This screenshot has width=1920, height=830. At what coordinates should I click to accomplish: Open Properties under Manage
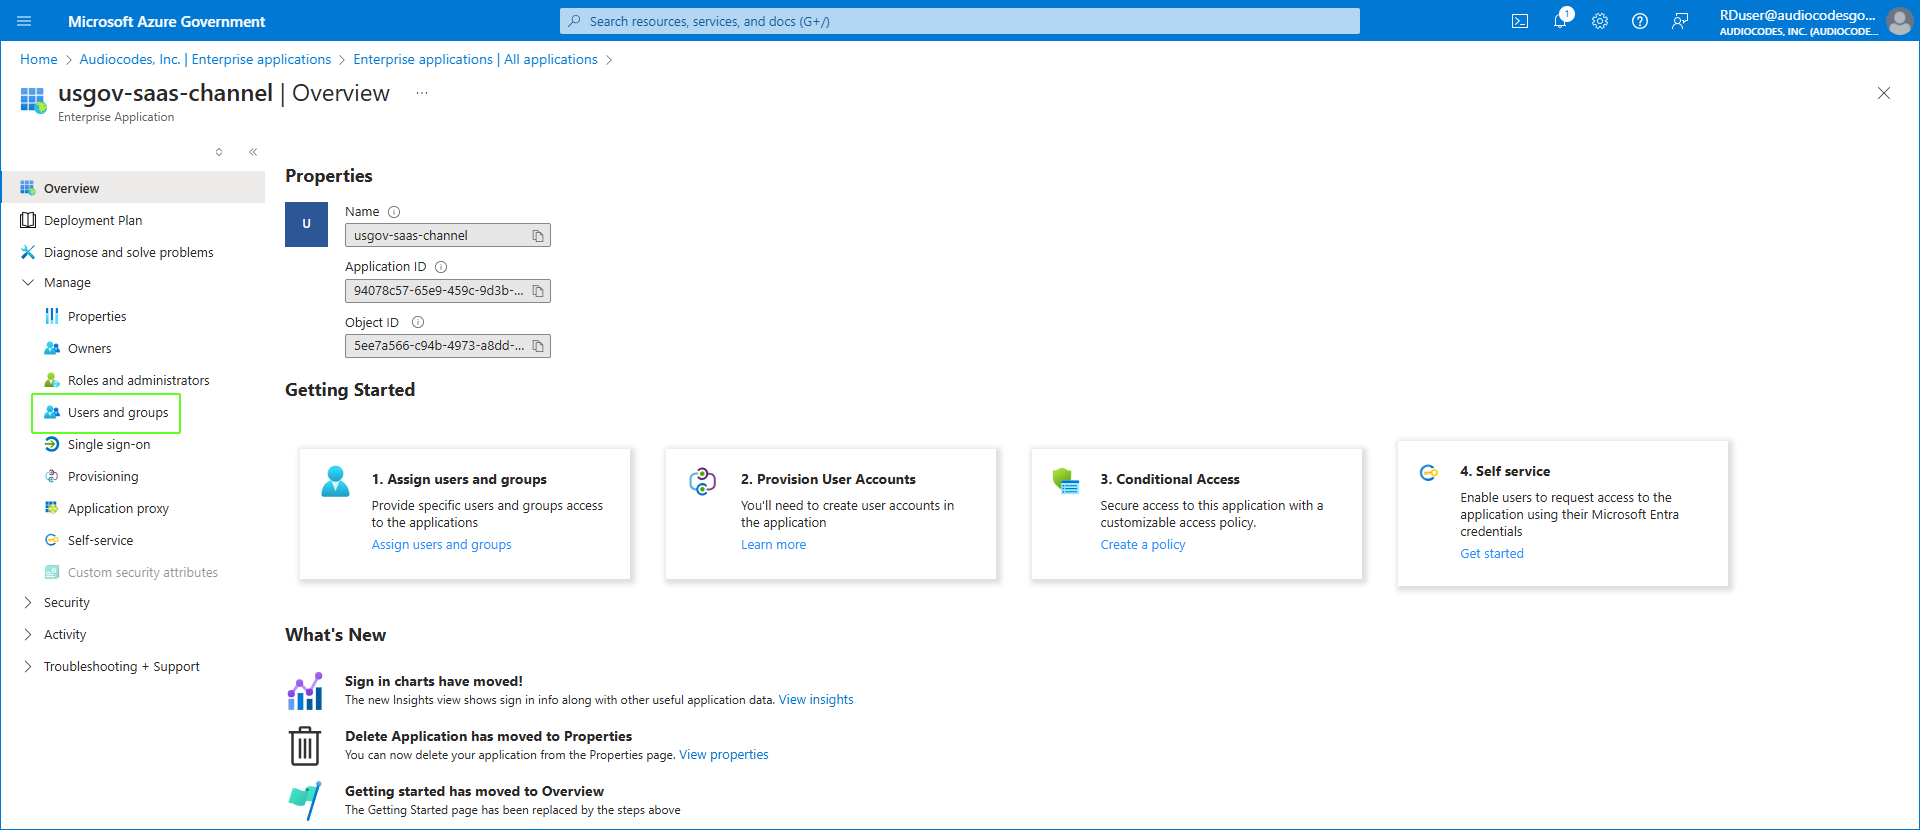(x=97, y=316)
